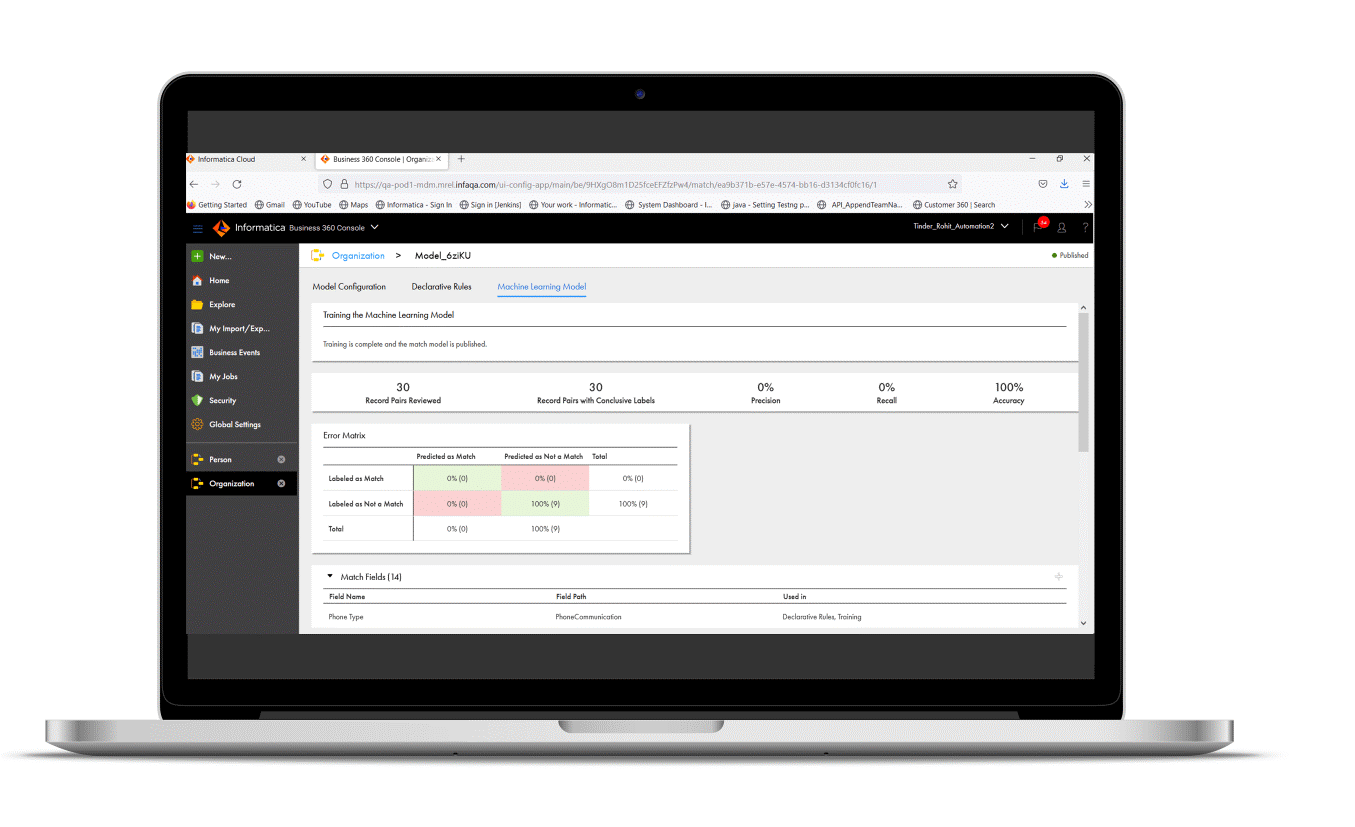Open Business Events in sidebar

[234, 353]
